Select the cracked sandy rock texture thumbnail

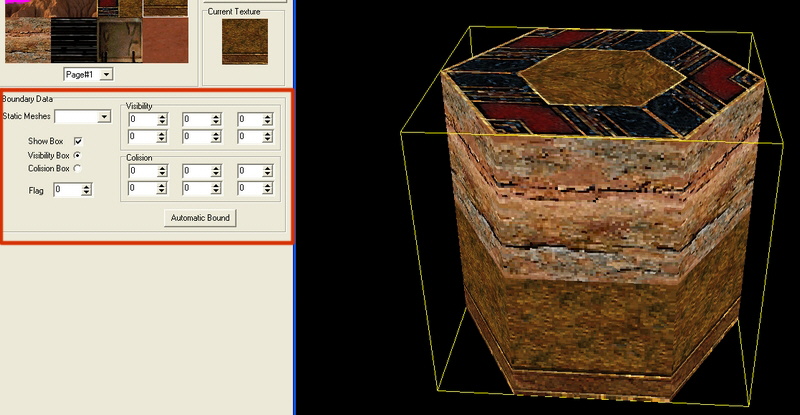(27, 38)
